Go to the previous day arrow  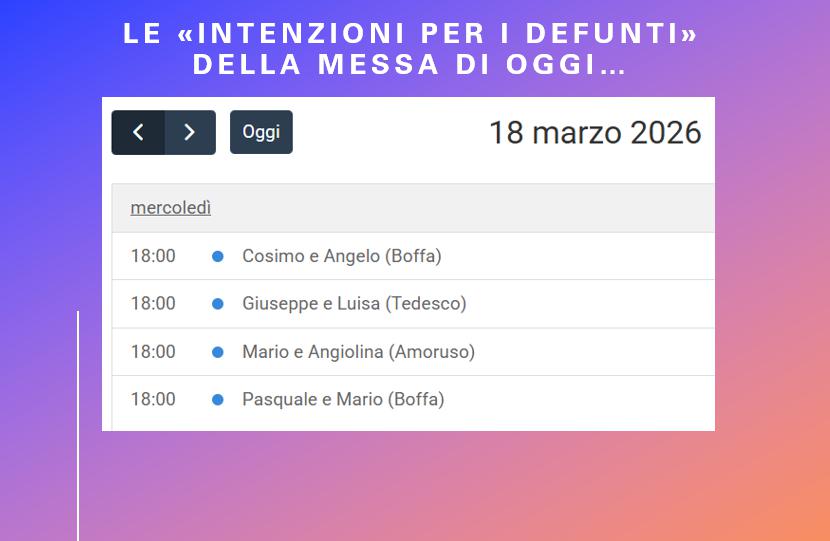[138, 133]
